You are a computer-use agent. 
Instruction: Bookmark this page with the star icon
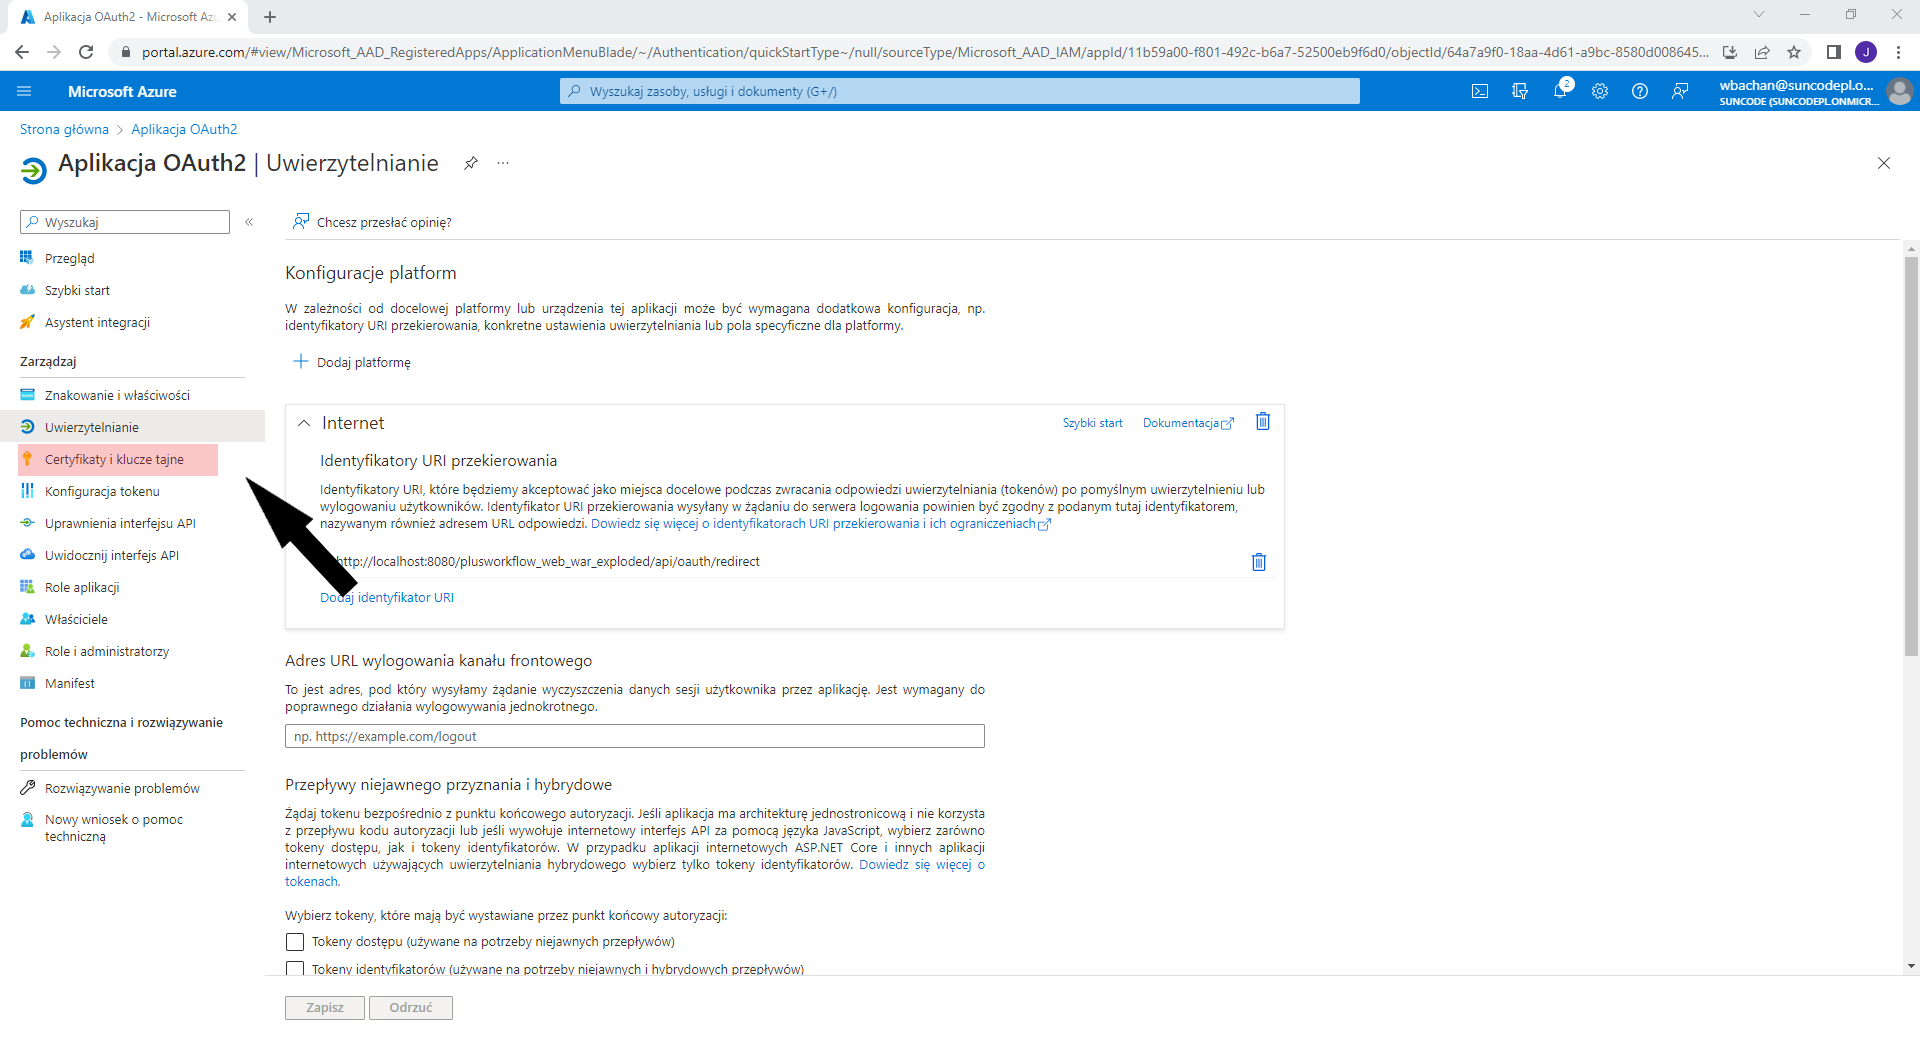pyautogui.click(x=1794, y=52)
